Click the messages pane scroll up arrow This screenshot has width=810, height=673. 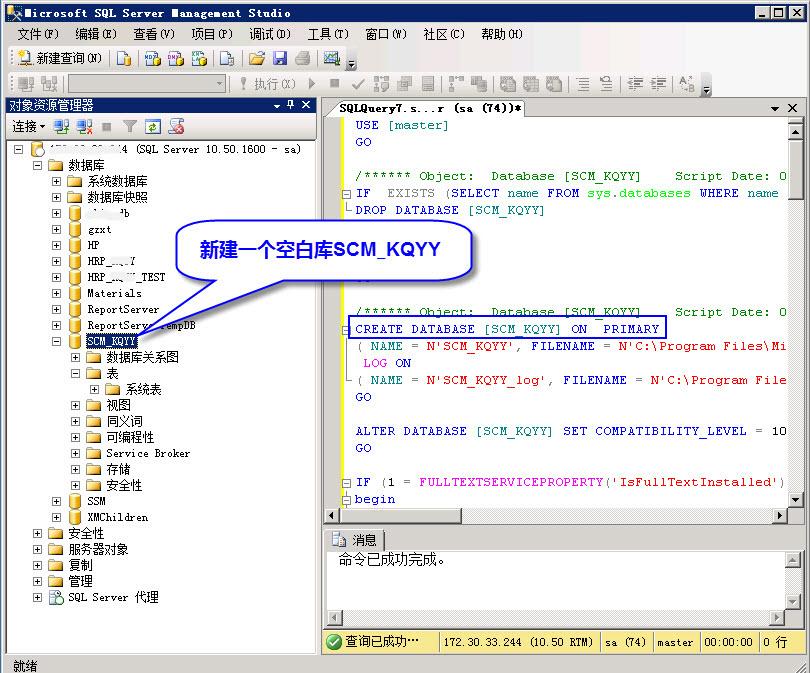(792, 559)
